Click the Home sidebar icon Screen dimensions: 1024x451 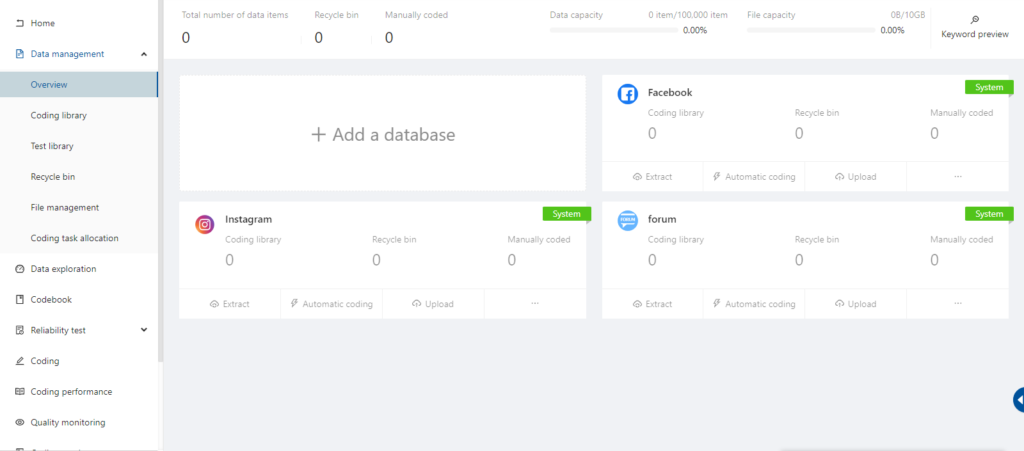point(19,23)
